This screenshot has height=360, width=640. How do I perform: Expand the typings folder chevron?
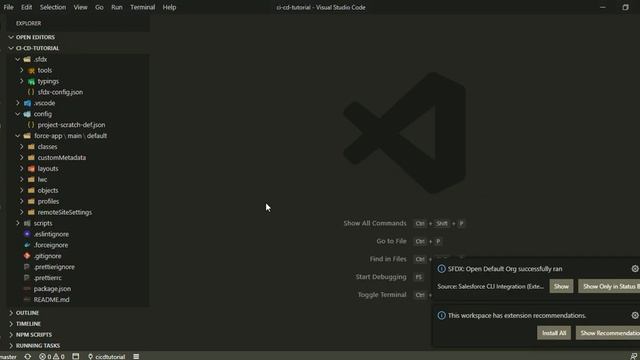click(x=22, y=81)
